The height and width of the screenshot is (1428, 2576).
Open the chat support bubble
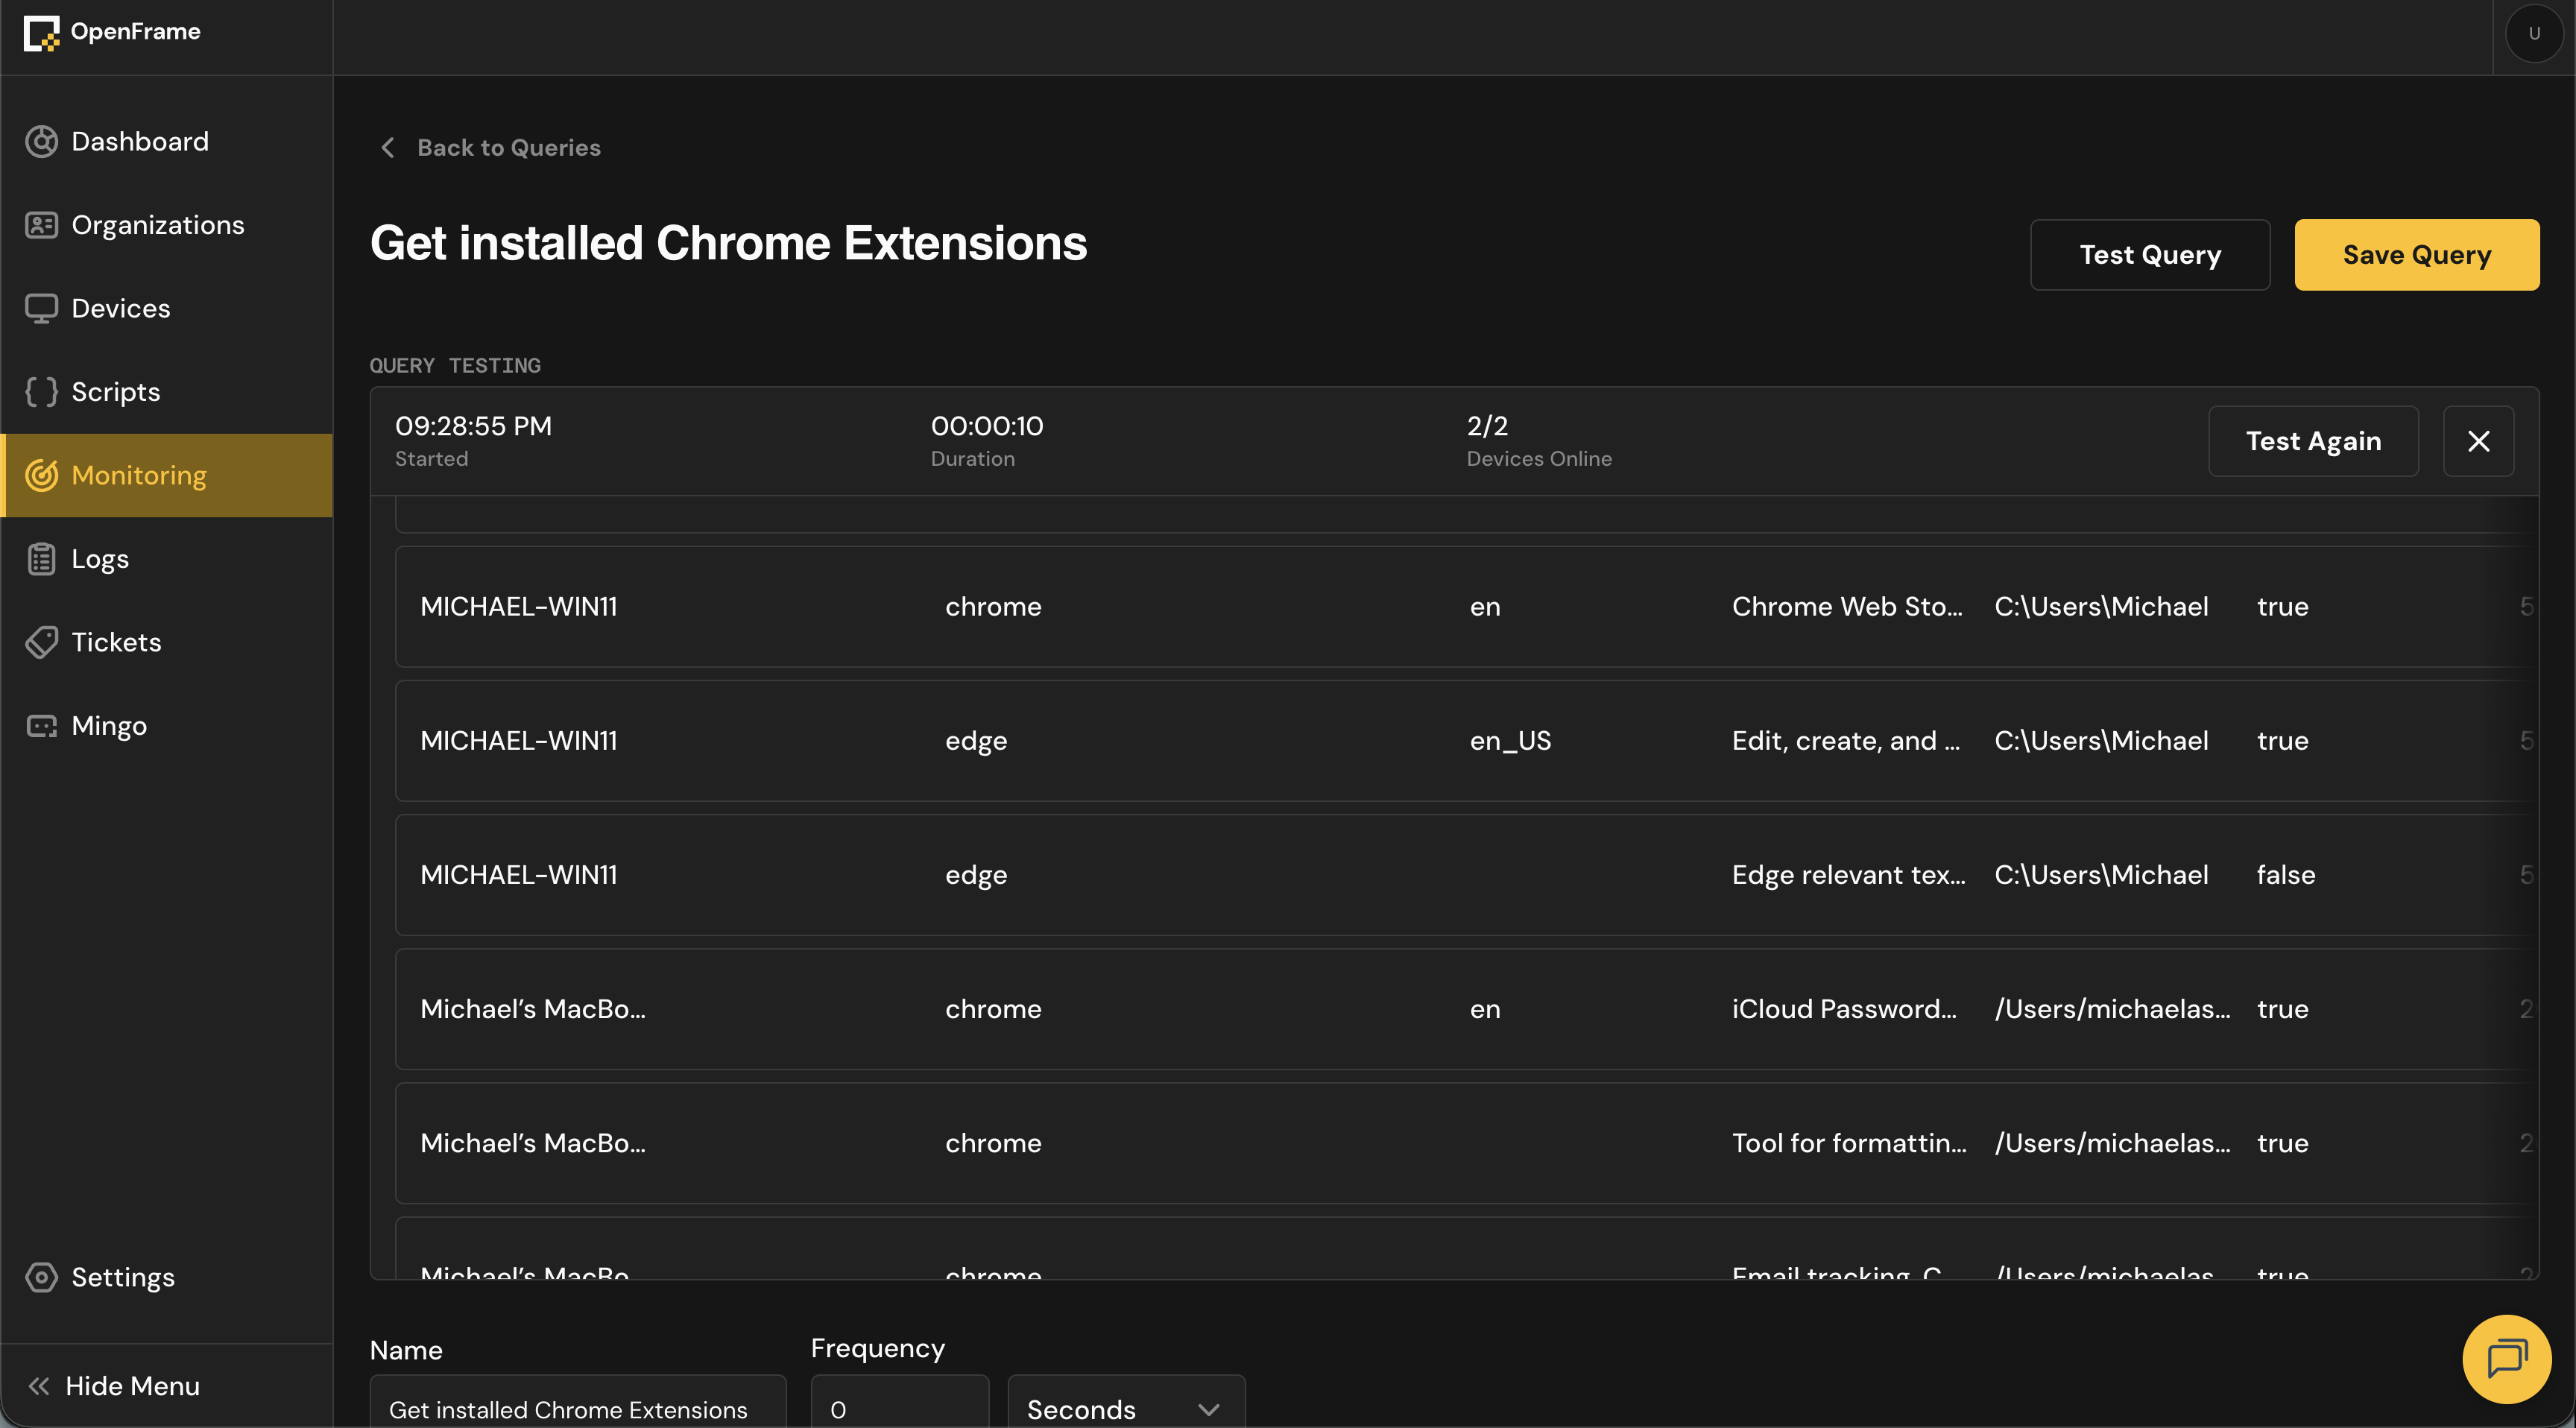point(2507,1359)
